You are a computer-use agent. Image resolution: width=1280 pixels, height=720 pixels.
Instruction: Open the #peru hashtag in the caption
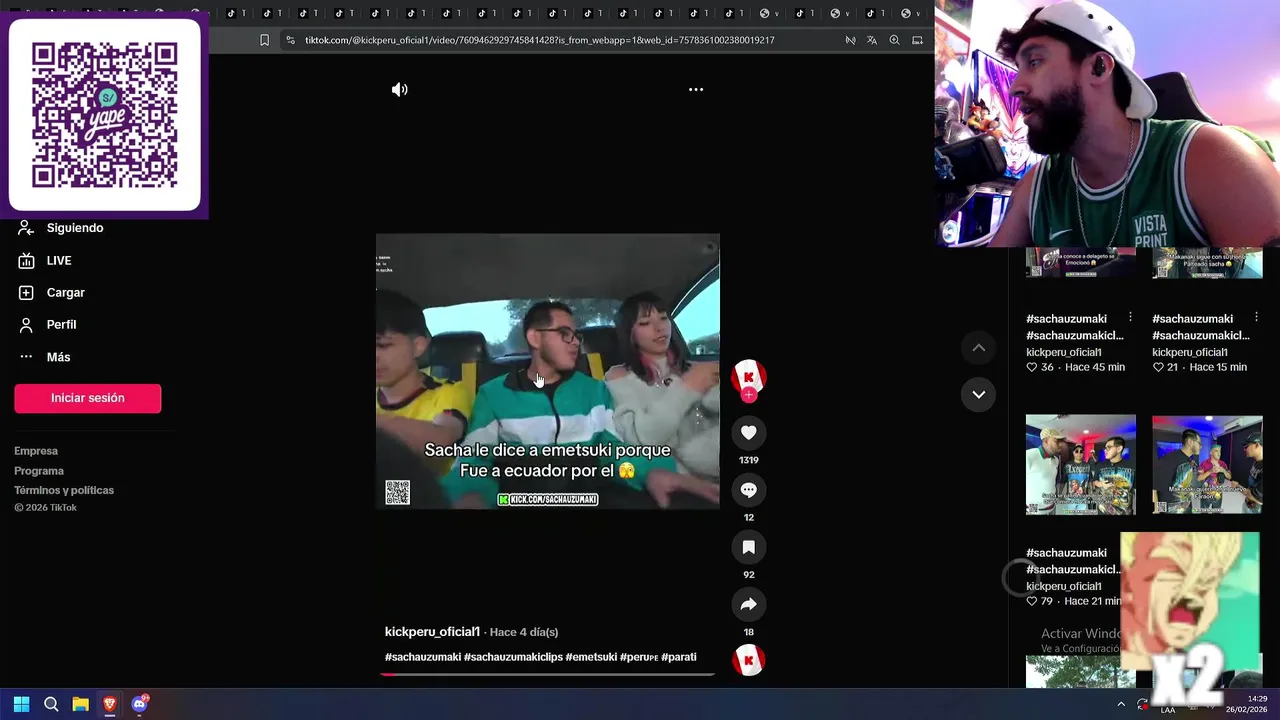point(639,657)
